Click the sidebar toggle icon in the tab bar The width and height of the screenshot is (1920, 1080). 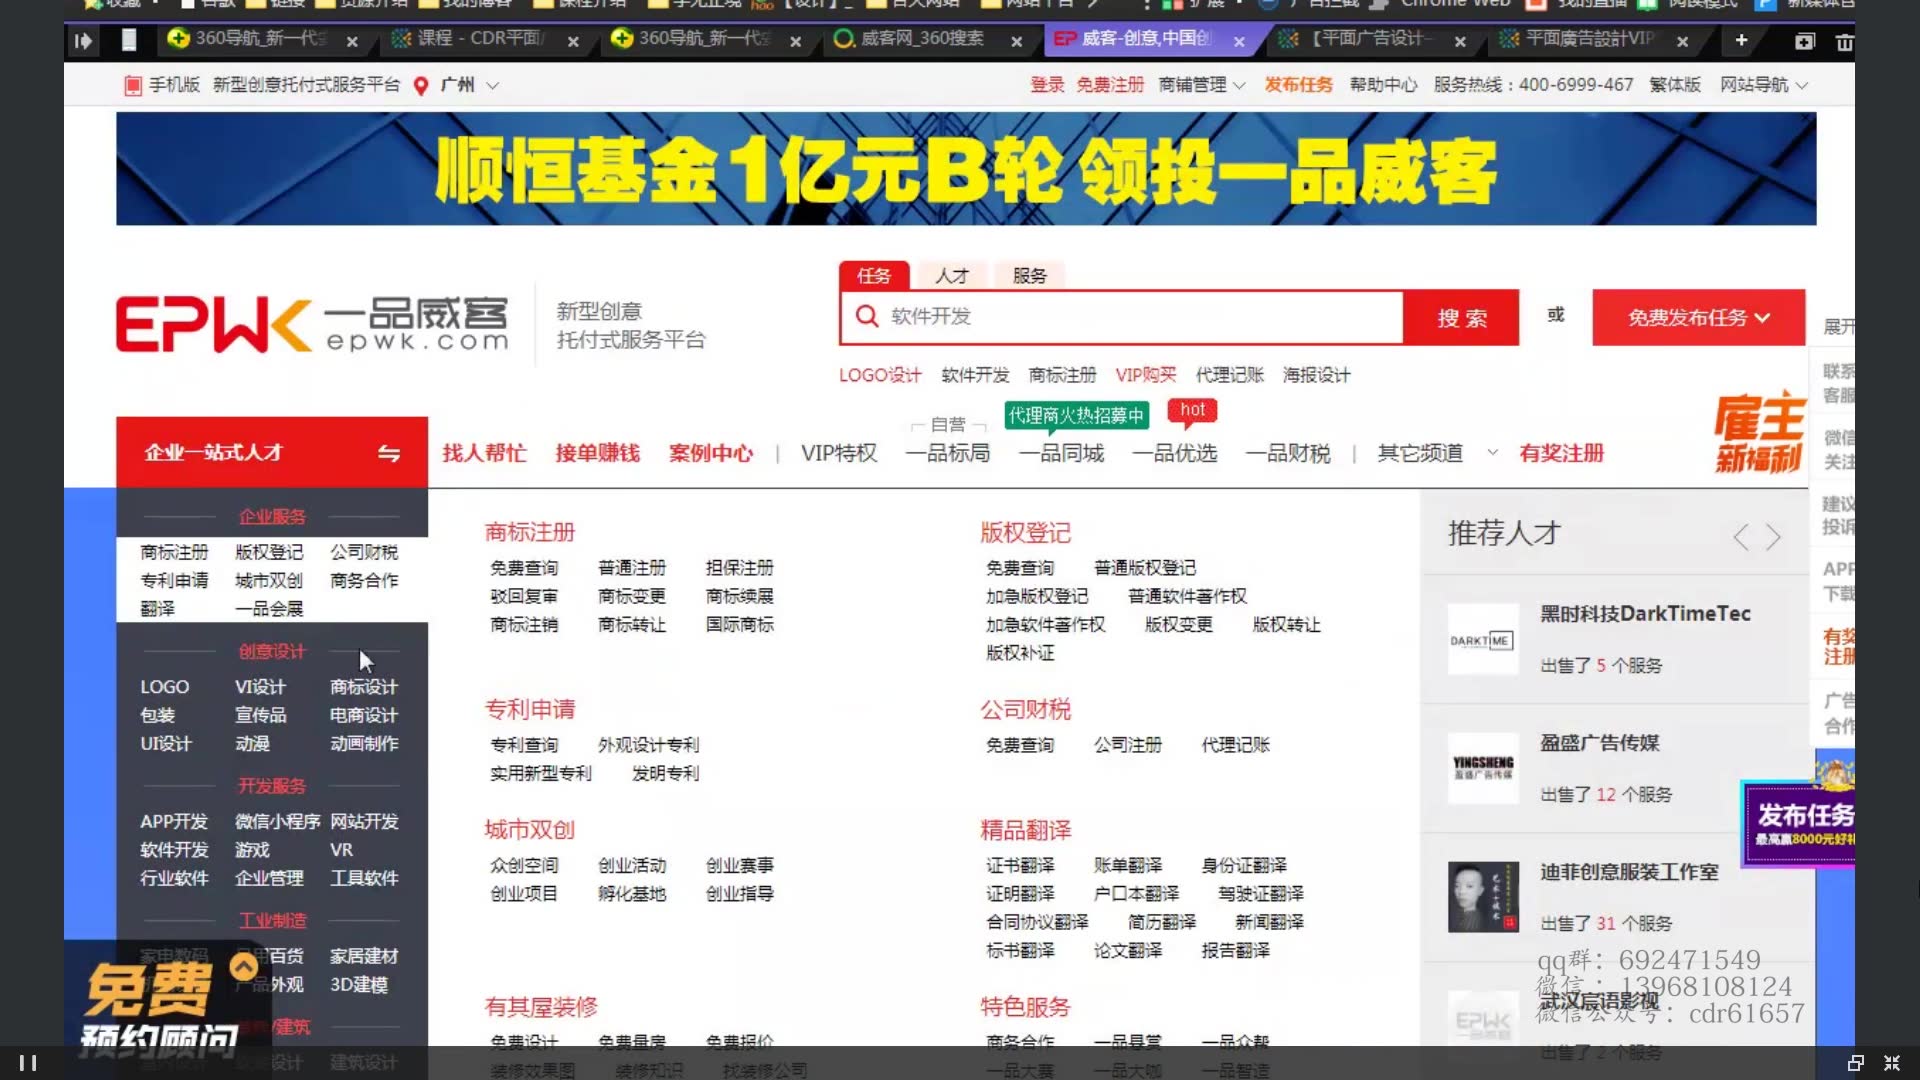tap(83, 41)
